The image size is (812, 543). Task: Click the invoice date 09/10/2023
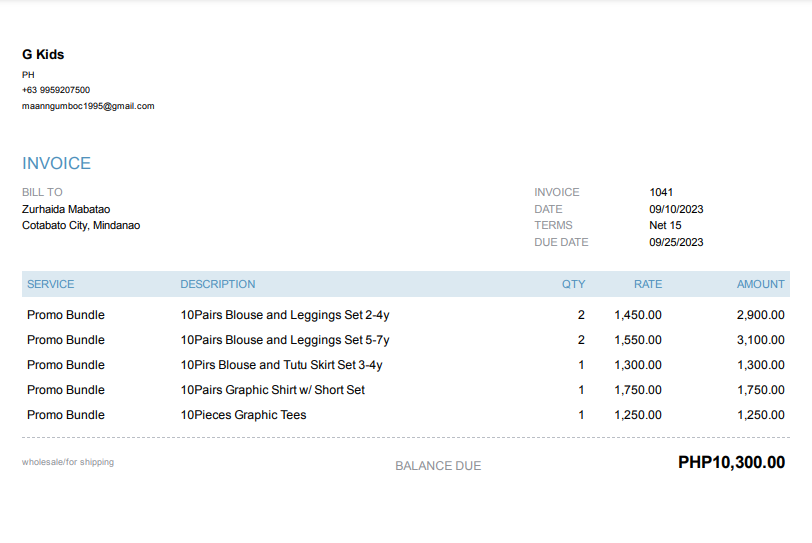point(676,209)
